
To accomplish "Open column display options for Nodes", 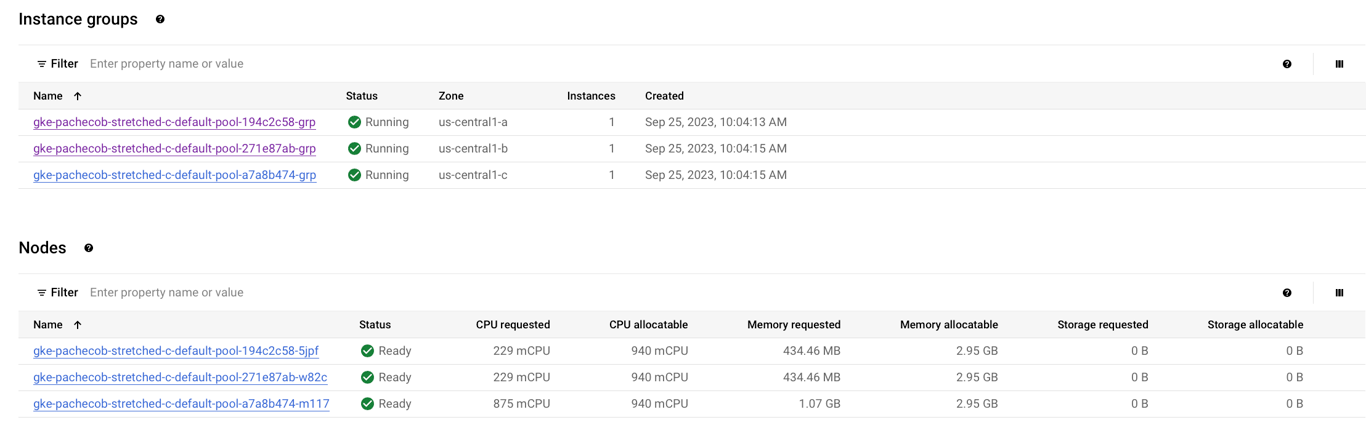I will coord(1339,293).
